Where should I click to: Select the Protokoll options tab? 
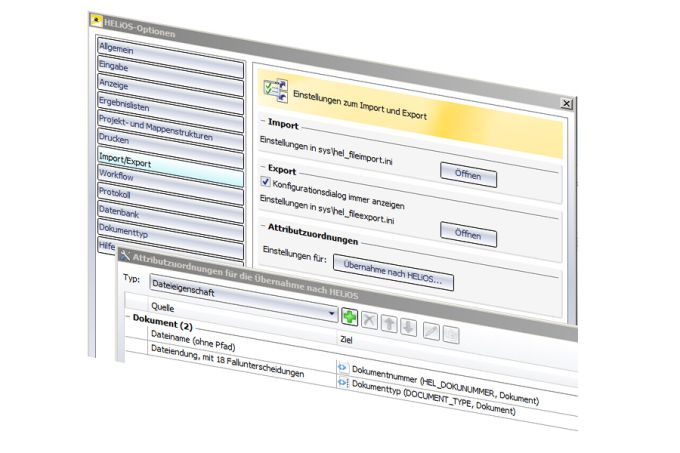click(x=170, y=205)
